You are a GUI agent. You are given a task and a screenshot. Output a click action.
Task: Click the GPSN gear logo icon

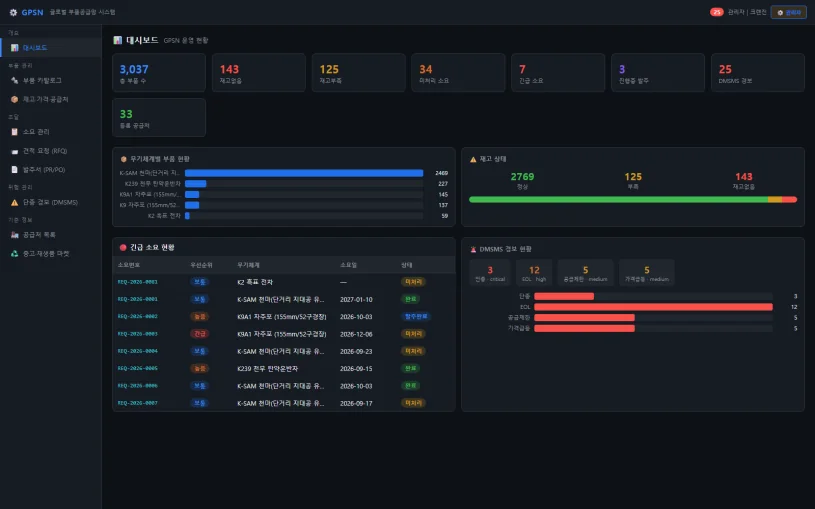pos(14,12)
